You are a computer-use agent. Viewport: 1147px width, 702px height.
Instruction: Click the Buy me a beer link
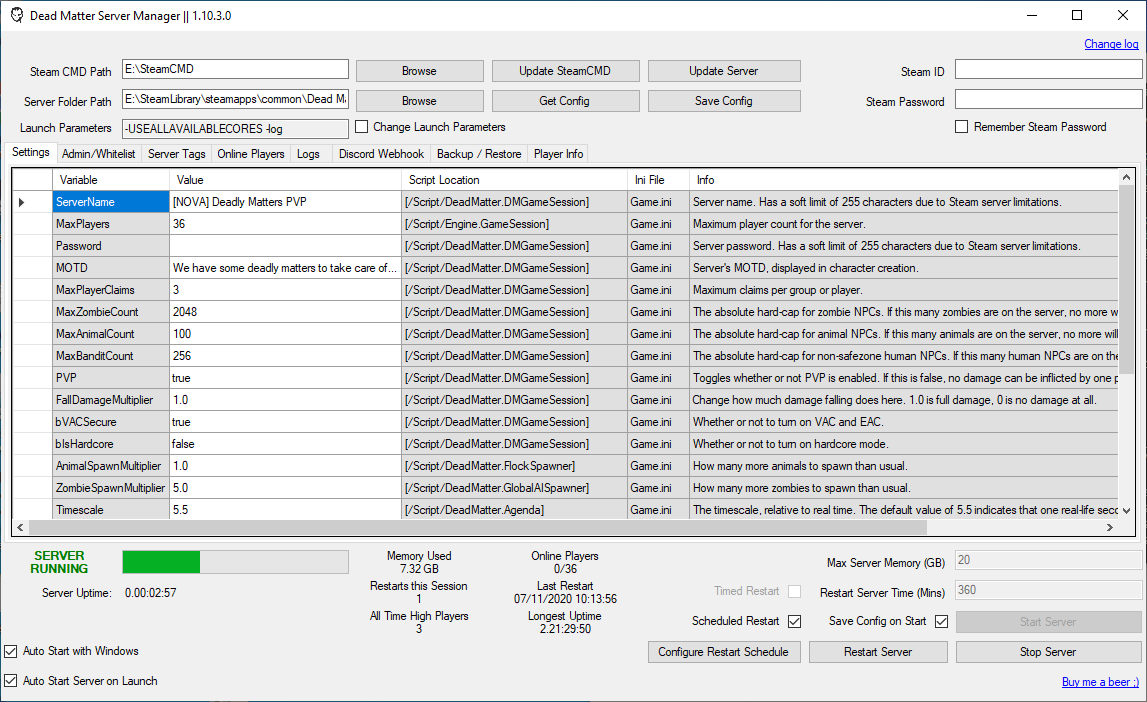click(1100, 681)
